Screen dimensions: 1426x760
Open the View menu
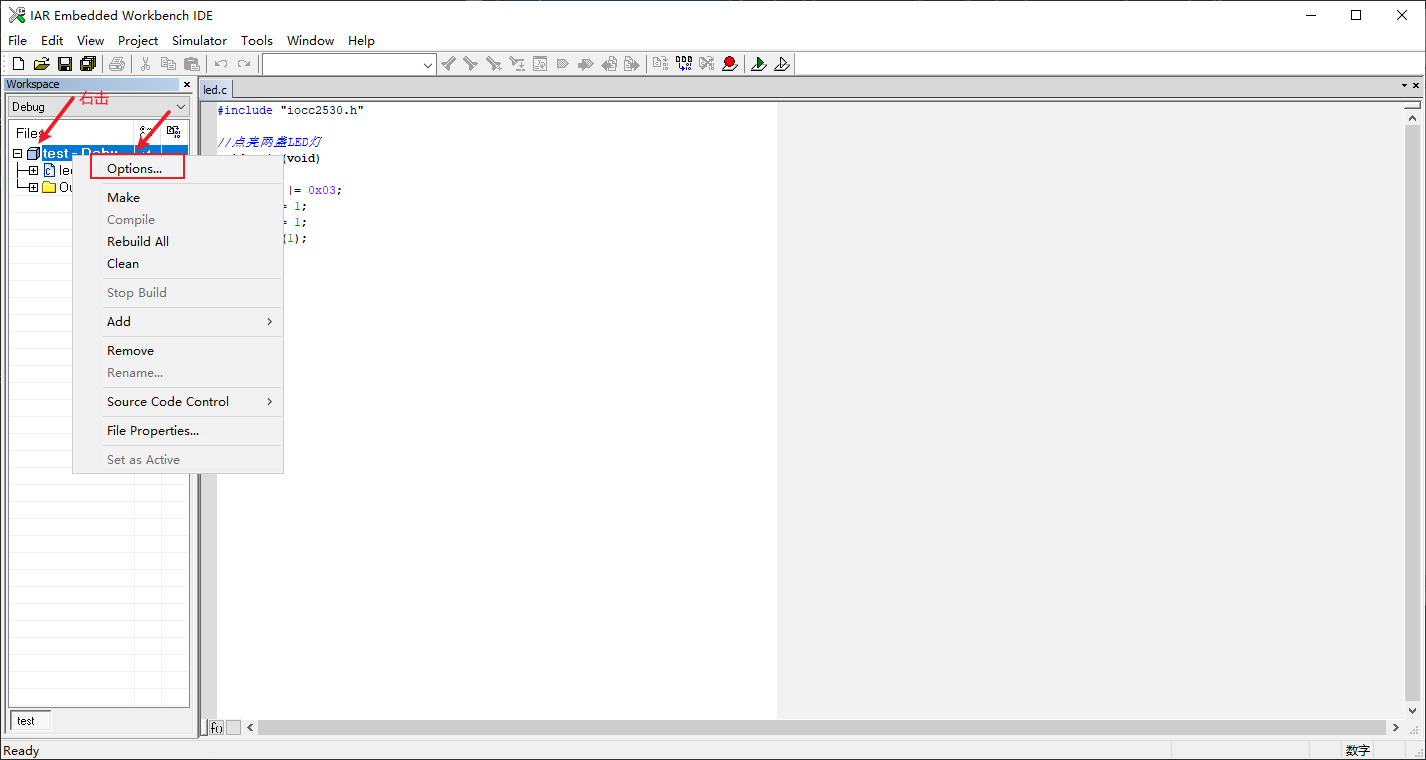tap(91, 41)
